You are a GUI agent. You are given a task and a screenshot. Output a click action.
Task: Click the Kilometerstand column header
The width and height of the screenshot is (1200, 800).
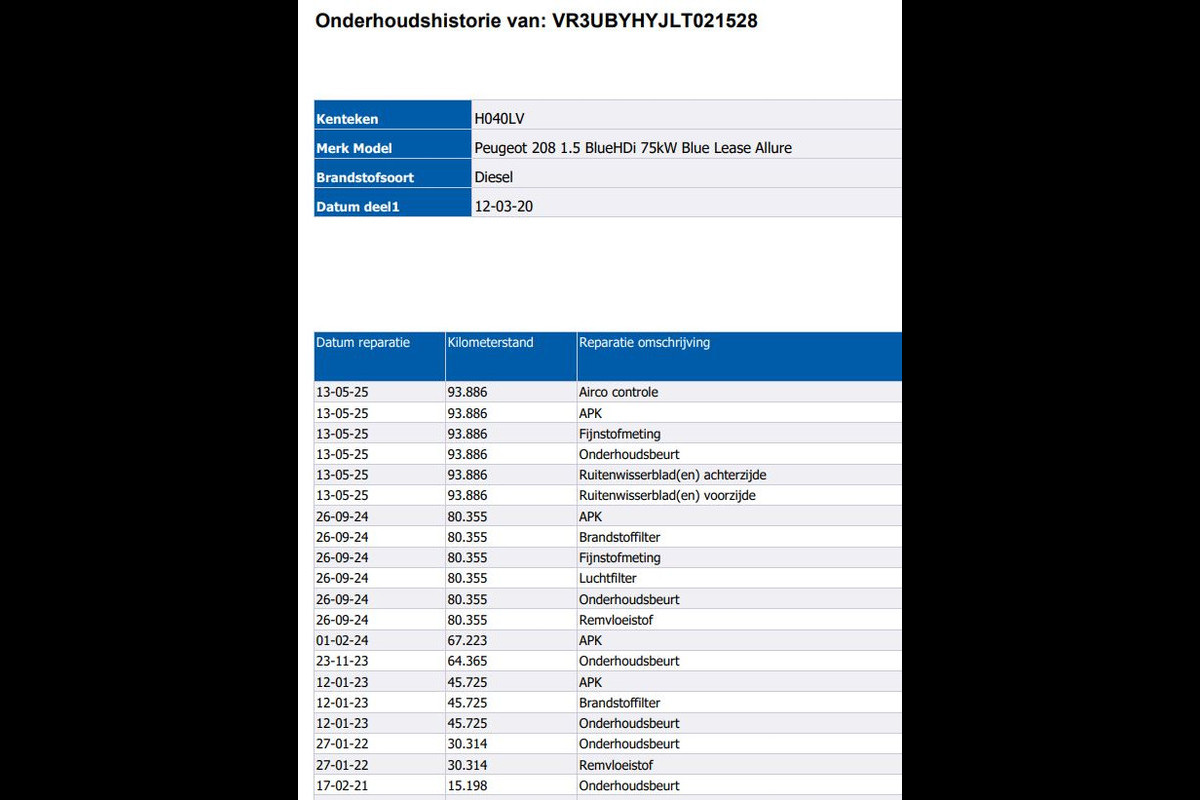[x=490, y=343]
